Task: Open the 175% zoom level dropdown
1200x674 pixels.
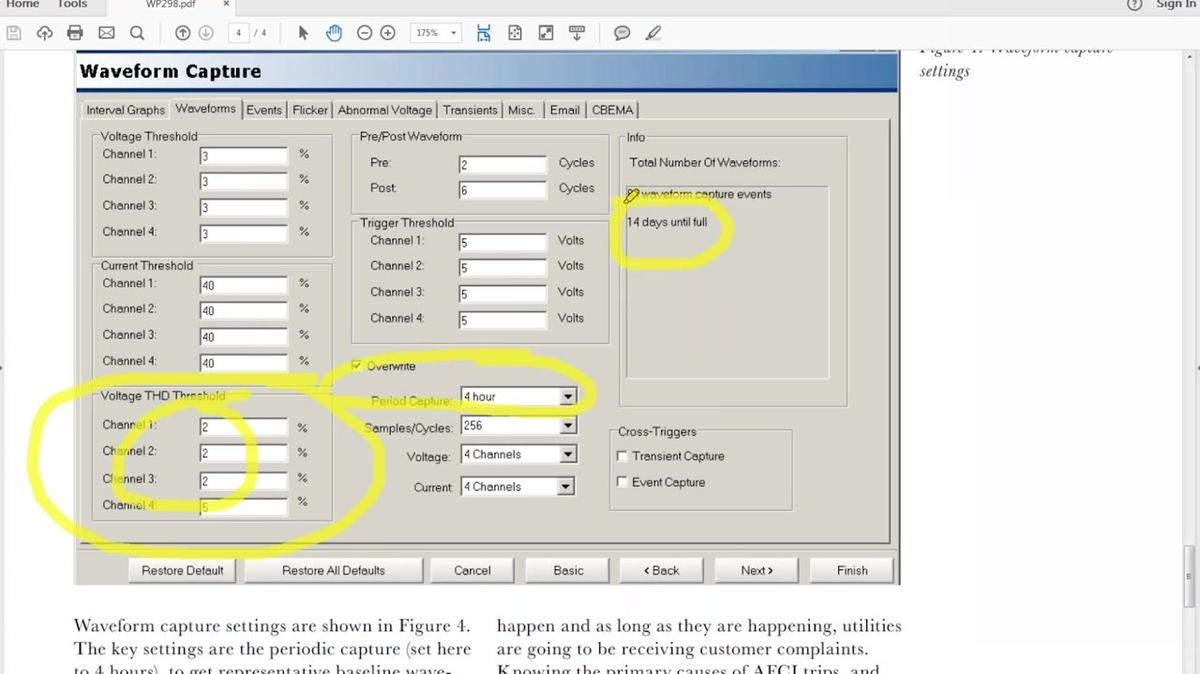Action: (435, 33)
